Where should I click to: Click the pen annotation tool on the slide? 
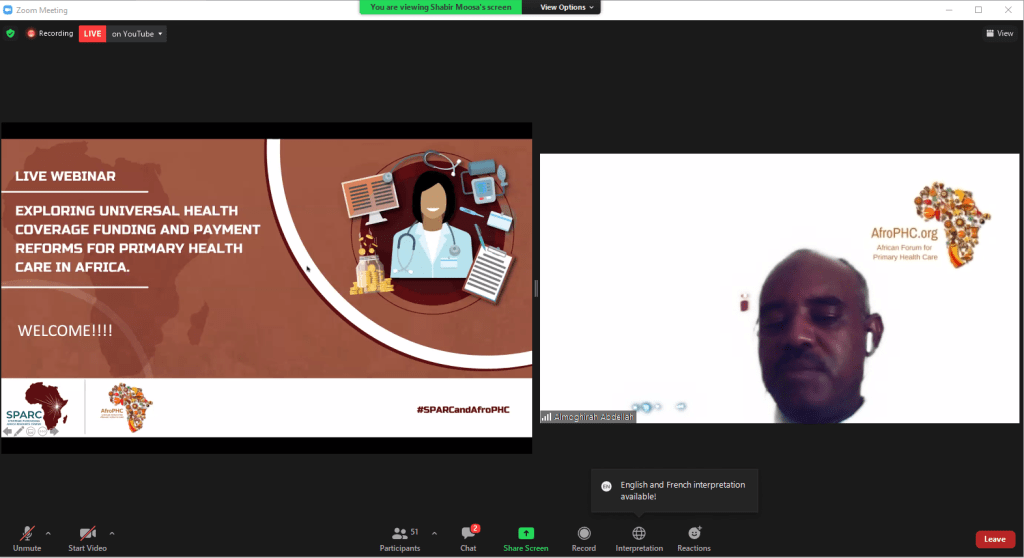19,431
